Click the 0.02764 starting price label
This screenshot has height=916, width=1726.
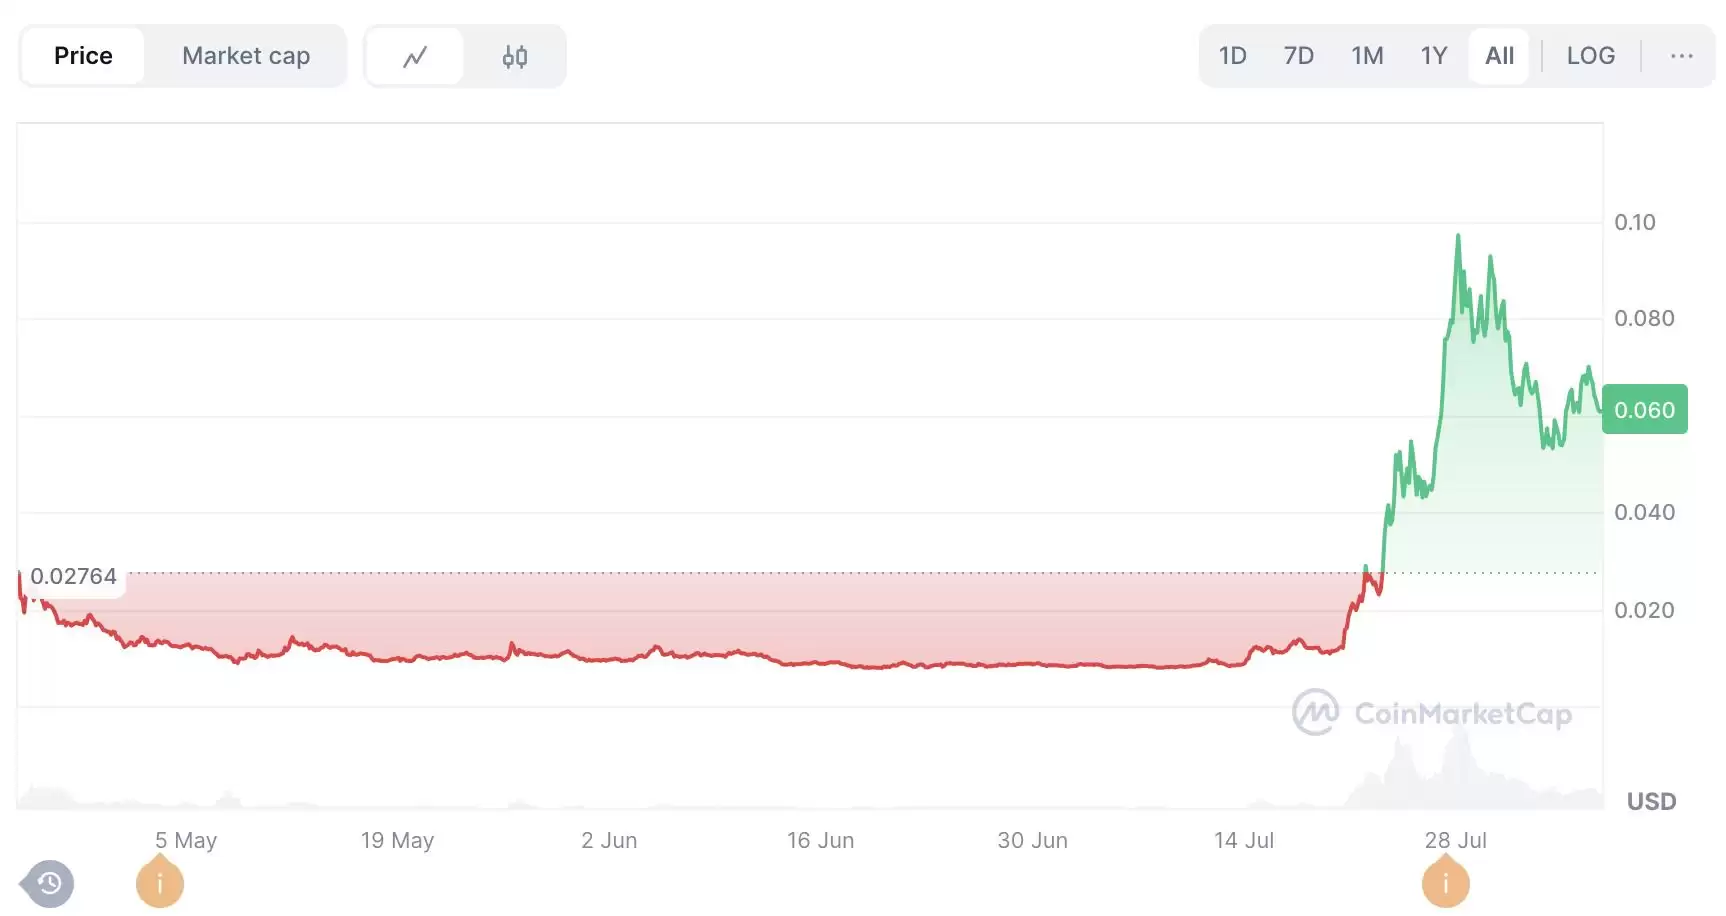[73, 577]
